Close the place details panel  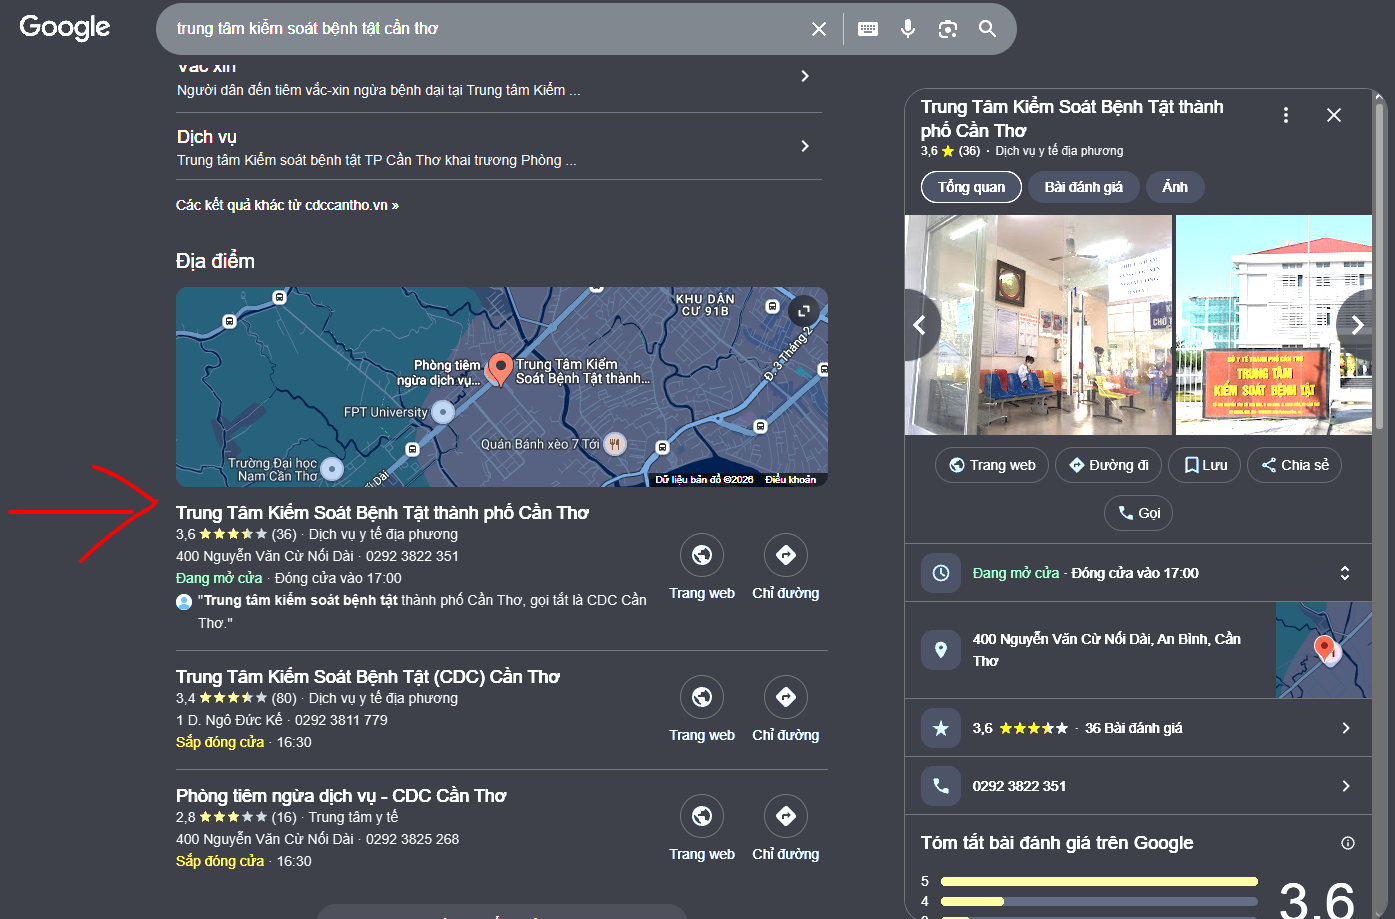[1334, 115]
